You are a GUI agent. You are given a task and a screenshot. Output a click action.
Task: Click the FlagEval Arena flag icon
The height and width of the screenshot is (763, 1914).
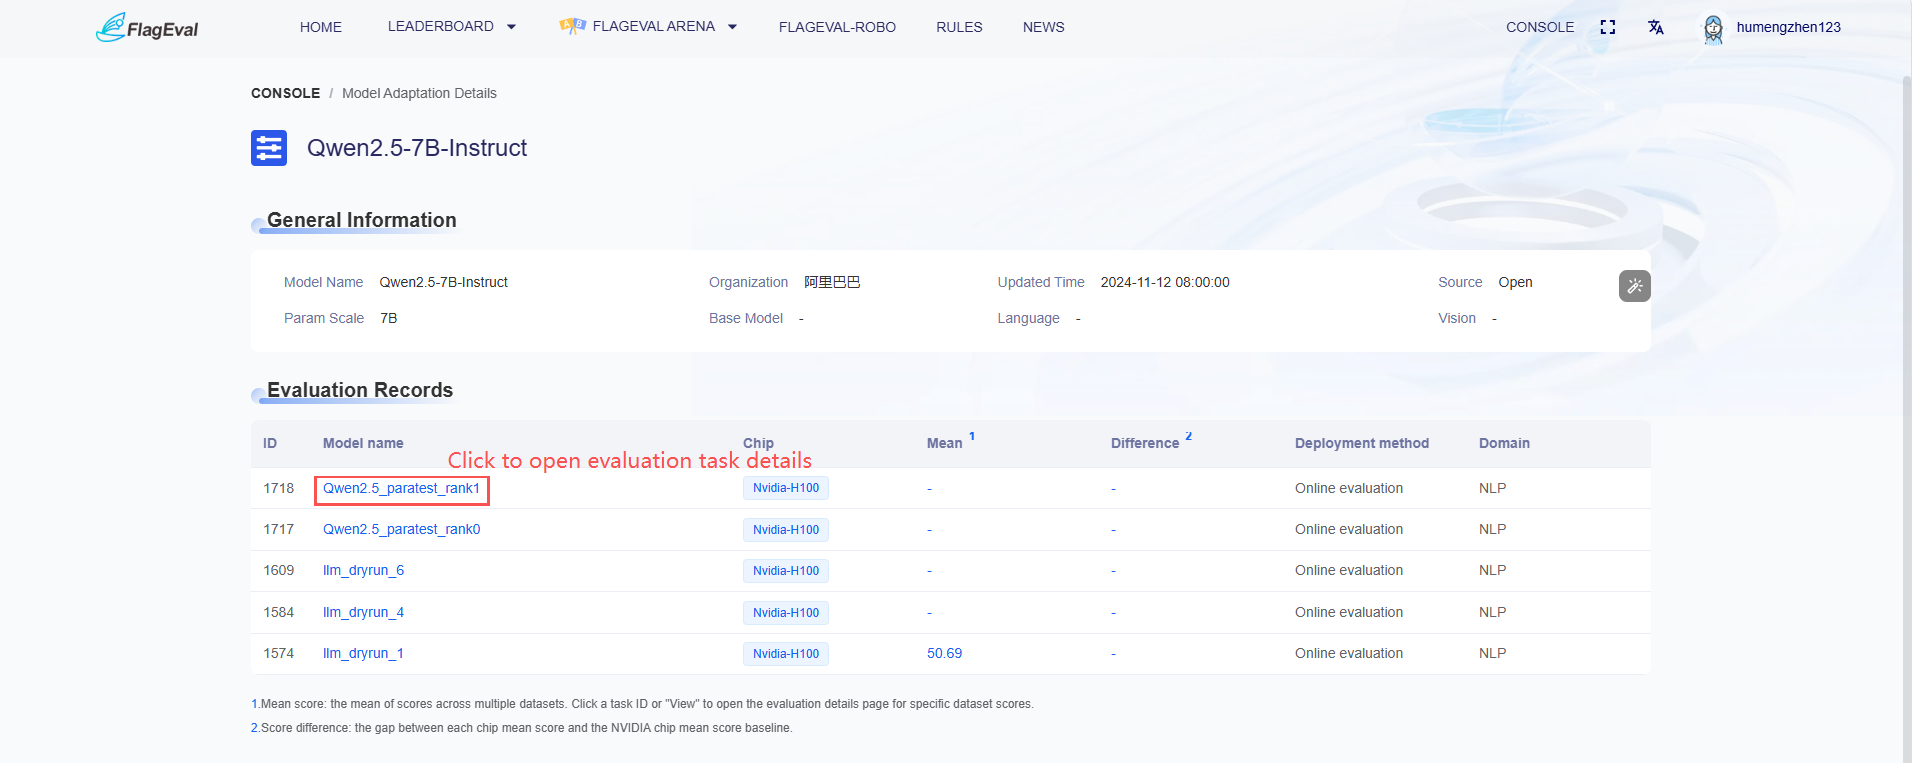pyautogui.click(x=572, y=26)
